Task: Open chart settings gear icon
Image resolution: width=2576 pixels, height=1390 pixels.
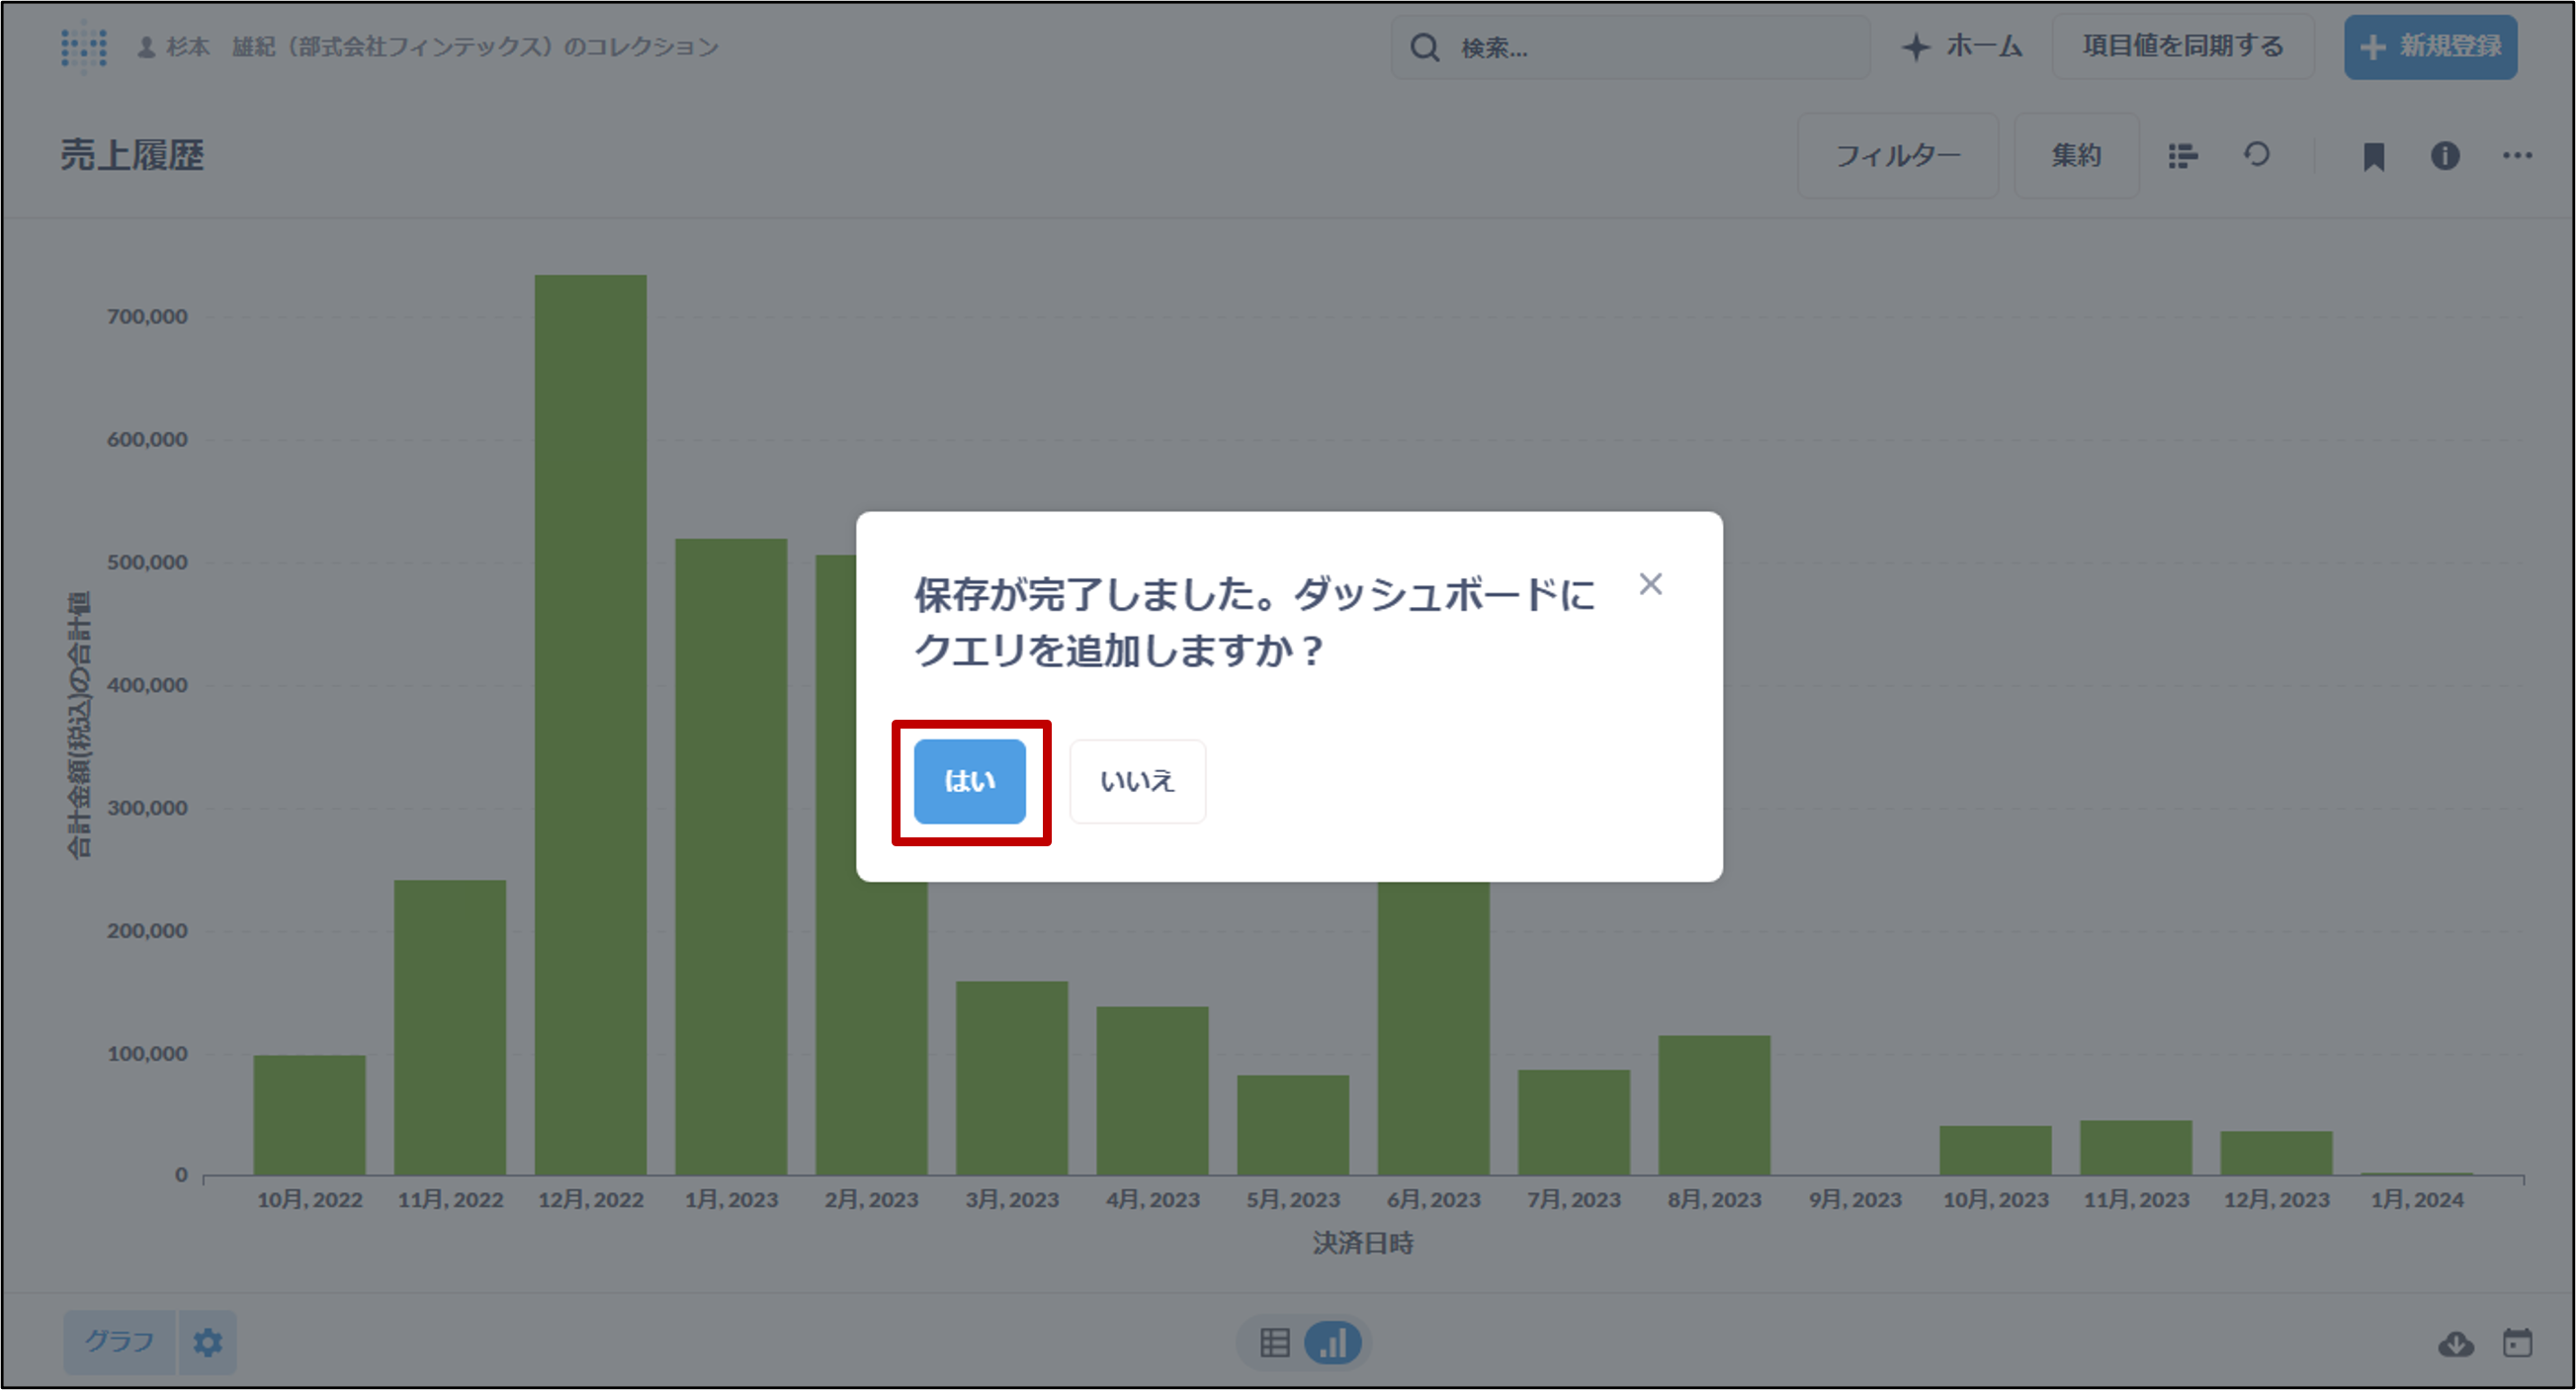Action: (208, 1341)
